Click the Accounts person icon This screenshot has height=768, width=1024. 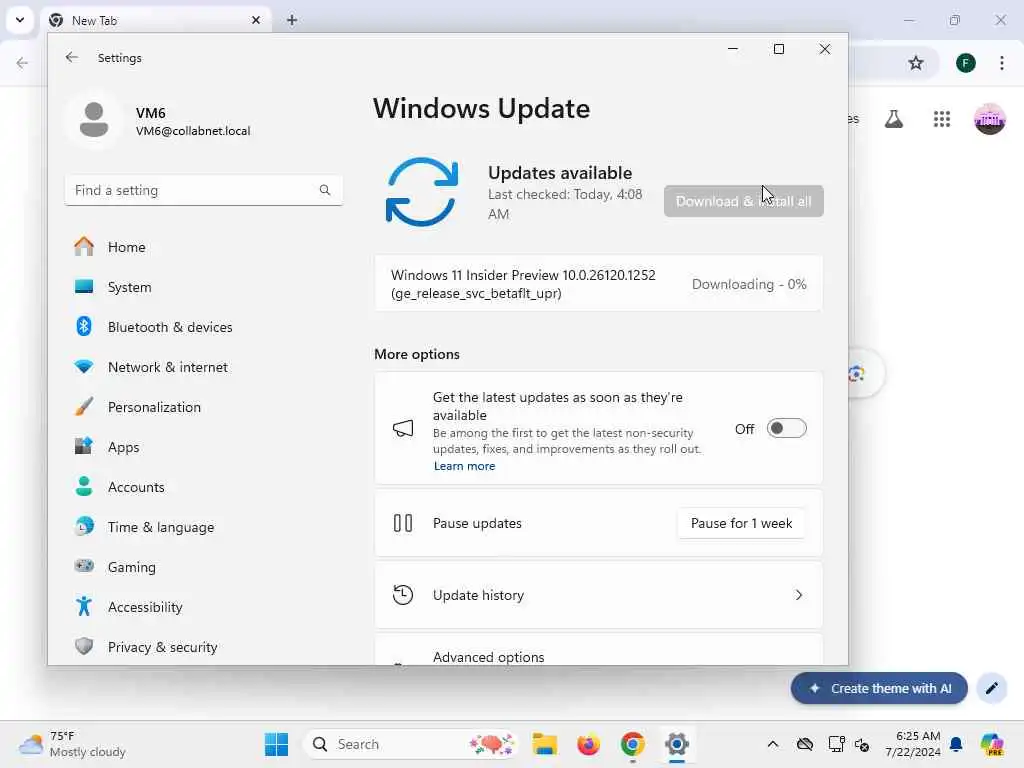tap(84, 487)
